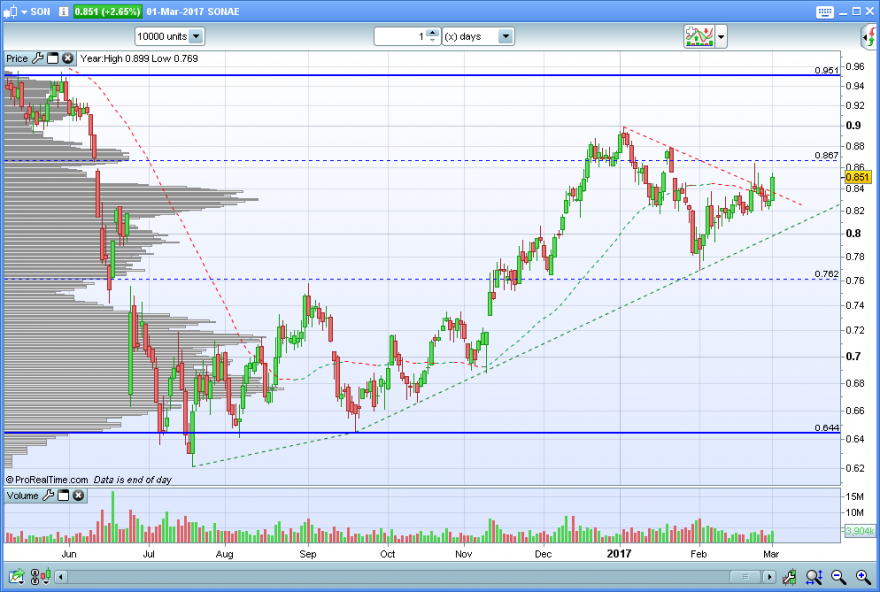This screenshot has height=592, width=880.
Task: Open the chart export/share icon
Action: click(x=17, y=576)
